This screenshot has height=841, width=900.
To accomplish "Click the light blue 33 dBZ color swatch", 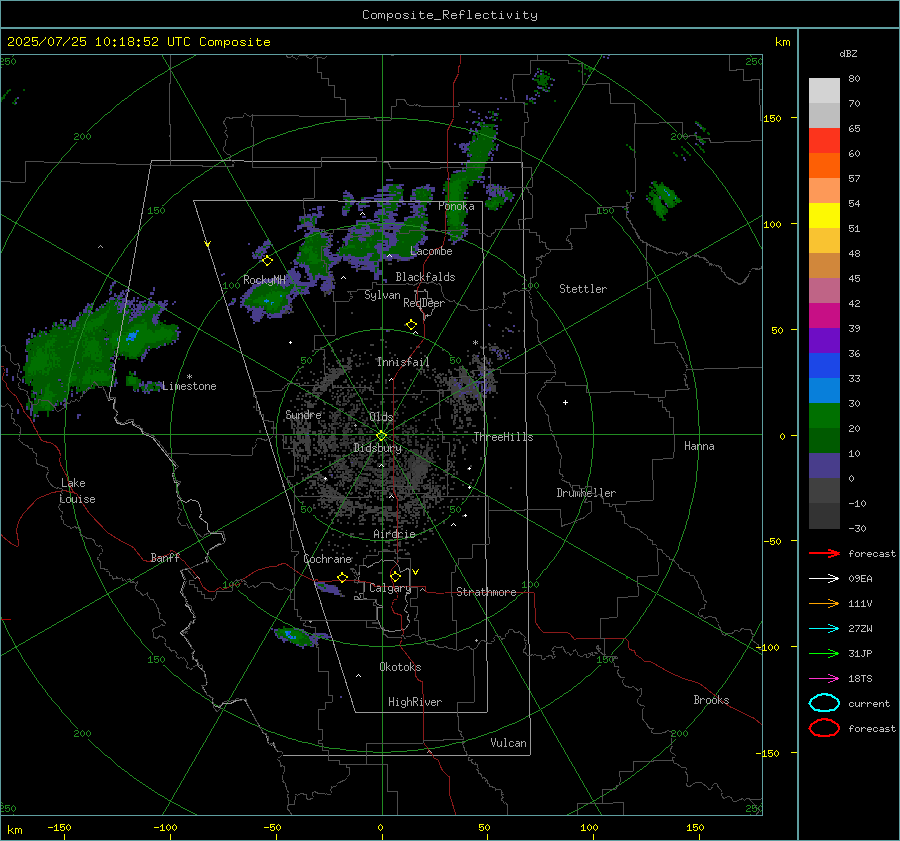I will click(x=824, y=390).
